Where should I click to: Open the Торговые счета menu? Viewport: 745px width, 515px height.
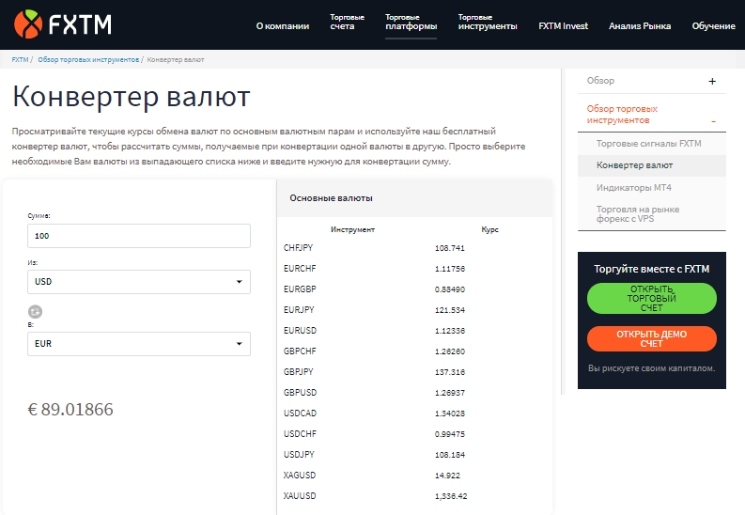point(347,22)
